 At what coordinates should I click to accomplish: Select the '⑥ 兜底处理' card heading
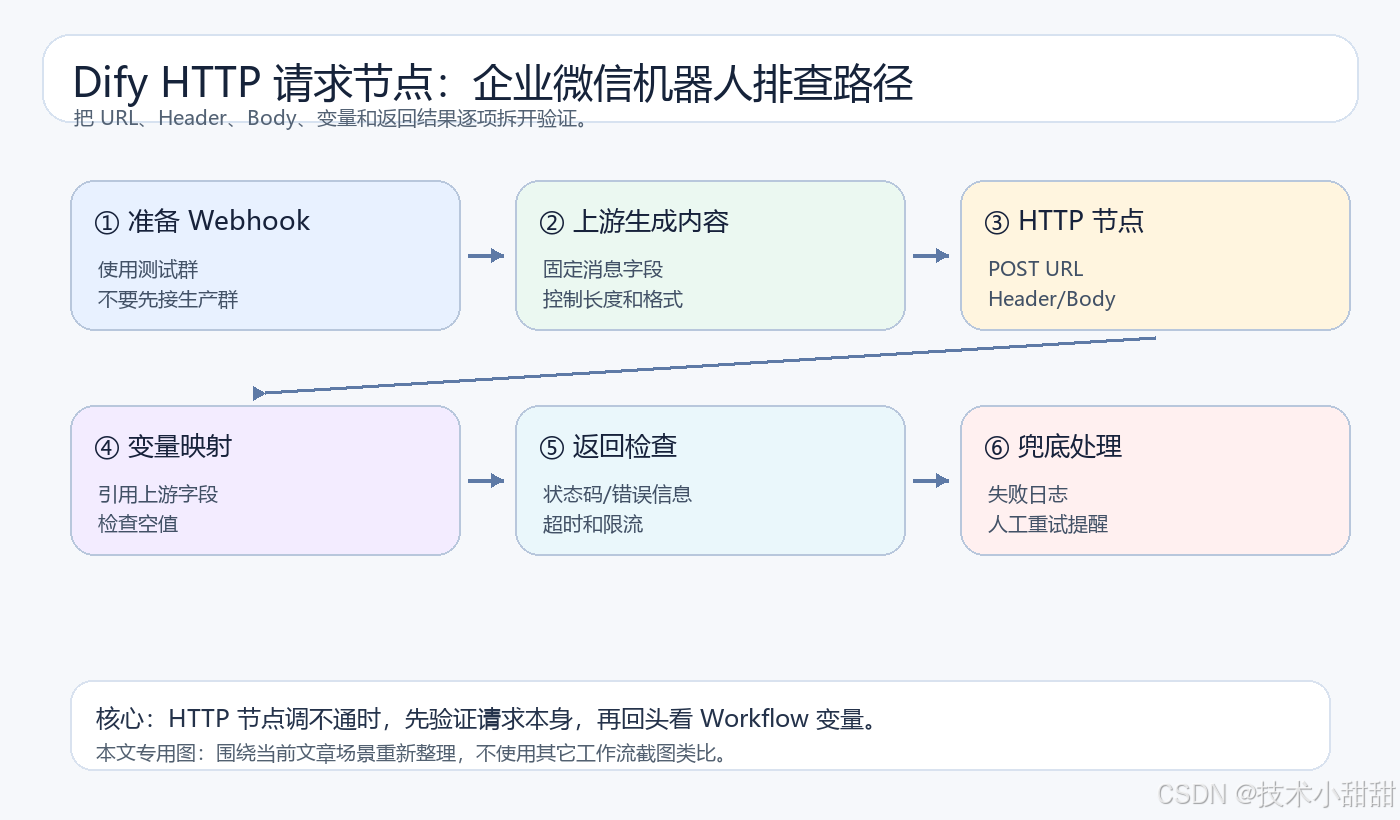(x=1053, y=446)
